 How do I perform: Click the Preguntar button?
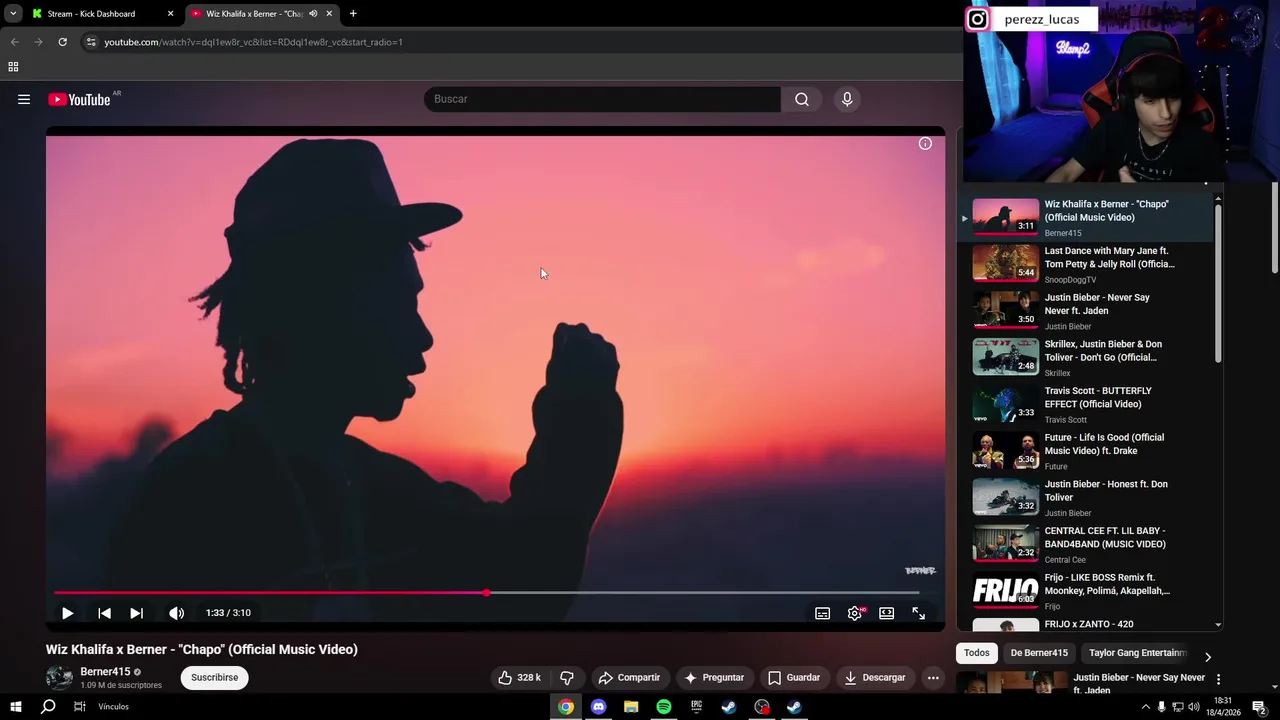click(714, 678)
